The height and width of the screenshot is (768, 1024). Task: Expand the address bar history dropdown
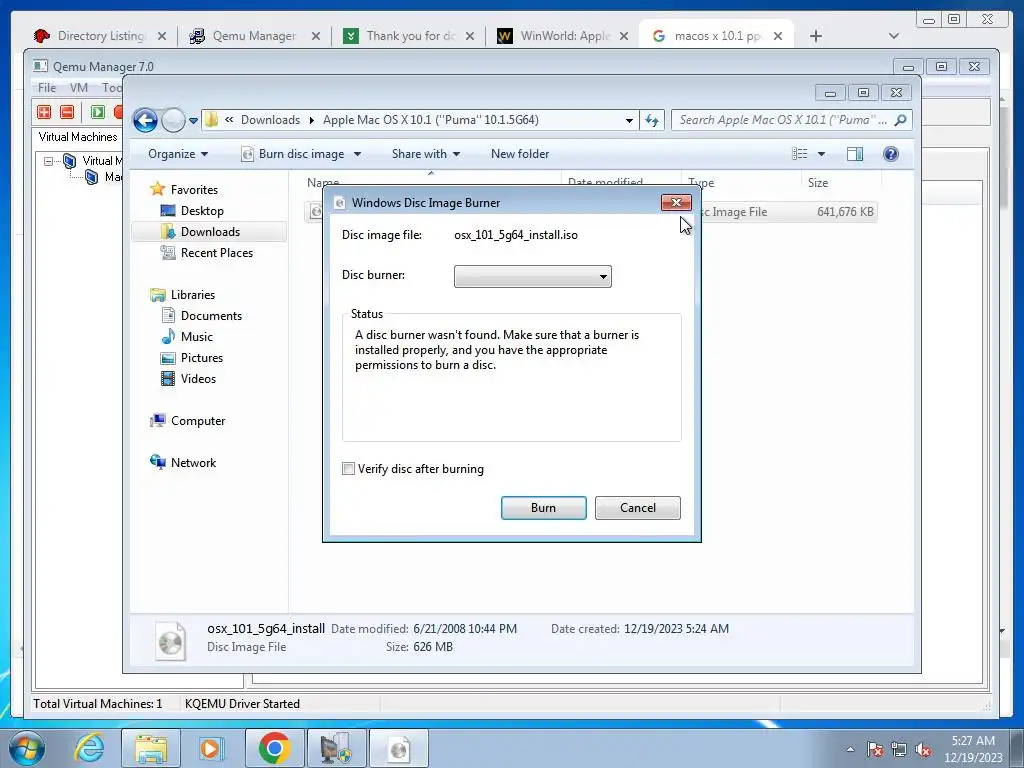(x=629, y=121)
